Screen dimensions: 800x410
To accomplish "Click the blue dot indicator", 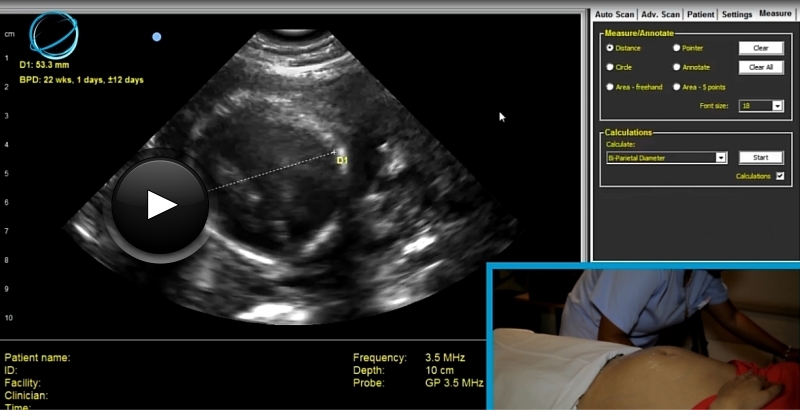I will pos(157,37).
